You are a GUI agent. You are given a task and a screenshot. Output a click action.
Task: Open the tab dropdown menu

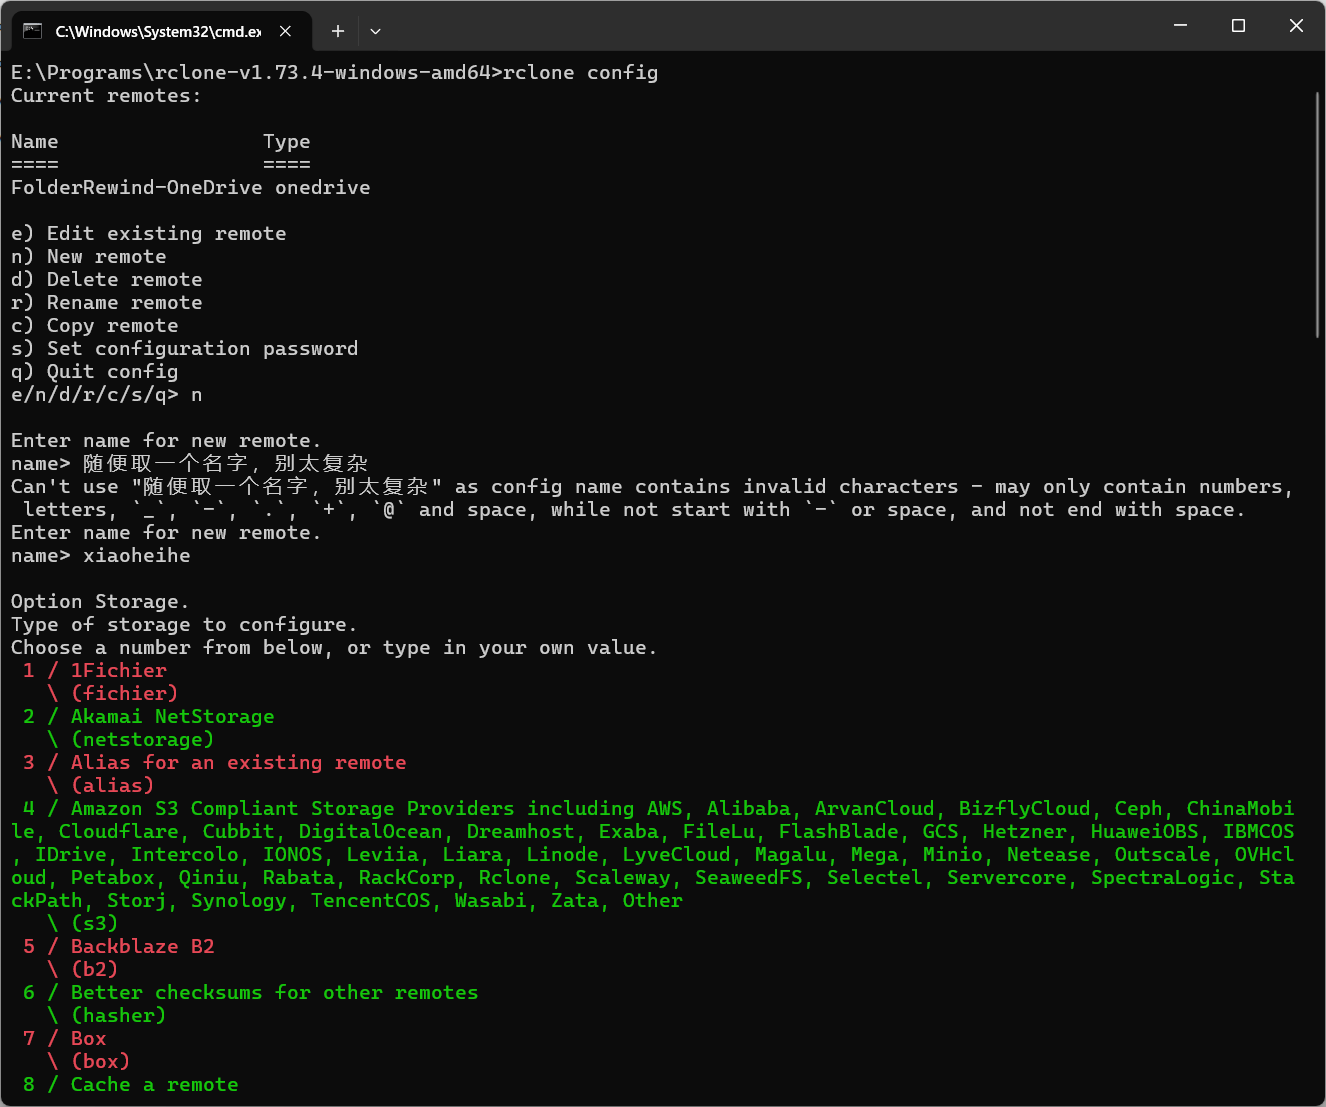click(x=375, y=31)
